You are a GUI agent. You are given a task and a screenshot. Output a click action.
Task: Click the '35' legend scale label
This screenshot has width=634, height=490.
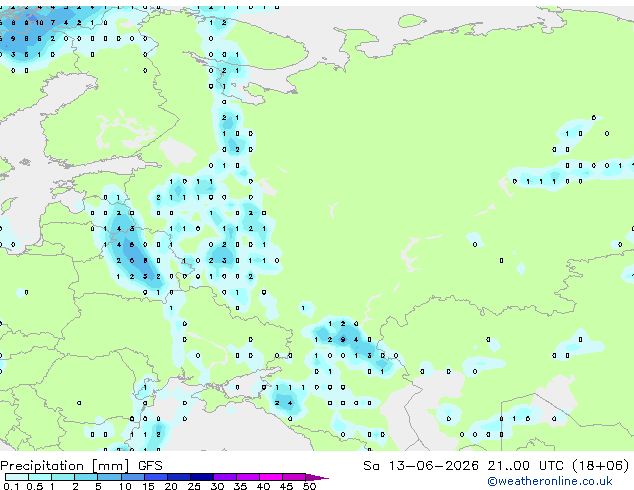tap(240, 486)
